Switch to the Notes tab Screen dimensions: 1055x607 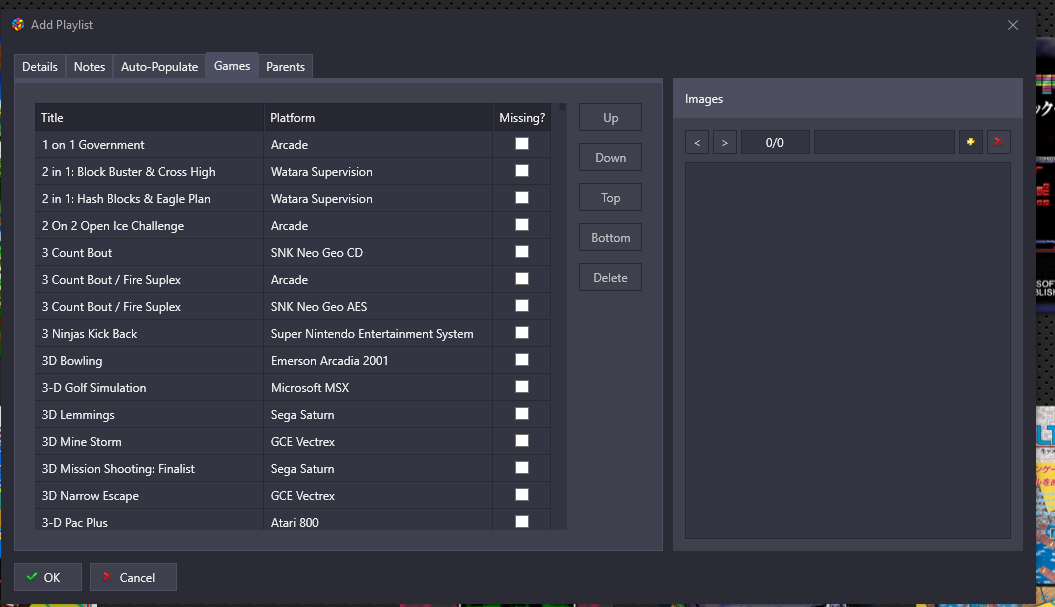89,67
